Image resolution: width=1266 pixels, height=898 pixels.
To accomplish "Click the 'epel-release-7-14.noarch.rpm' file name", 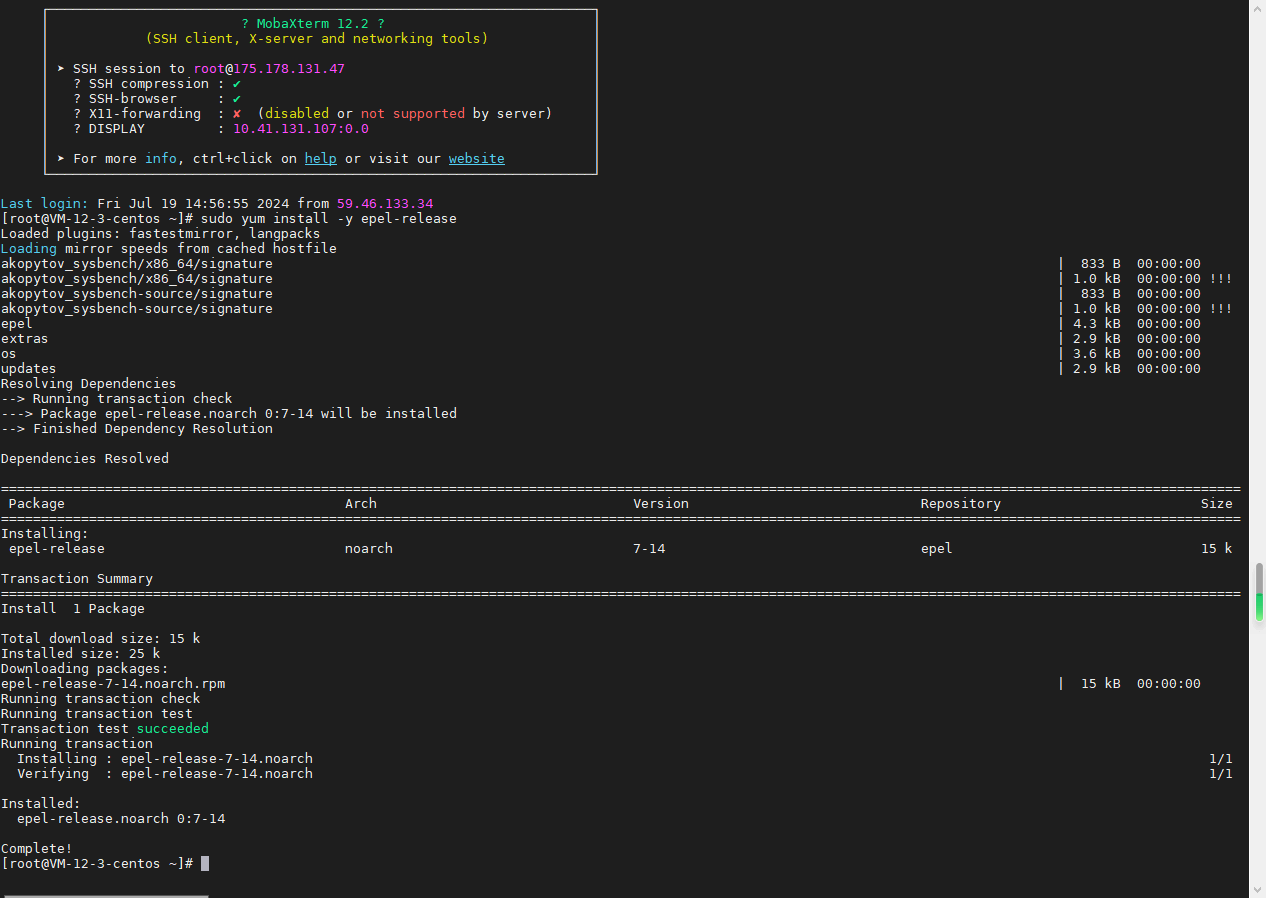I will 113,684.
